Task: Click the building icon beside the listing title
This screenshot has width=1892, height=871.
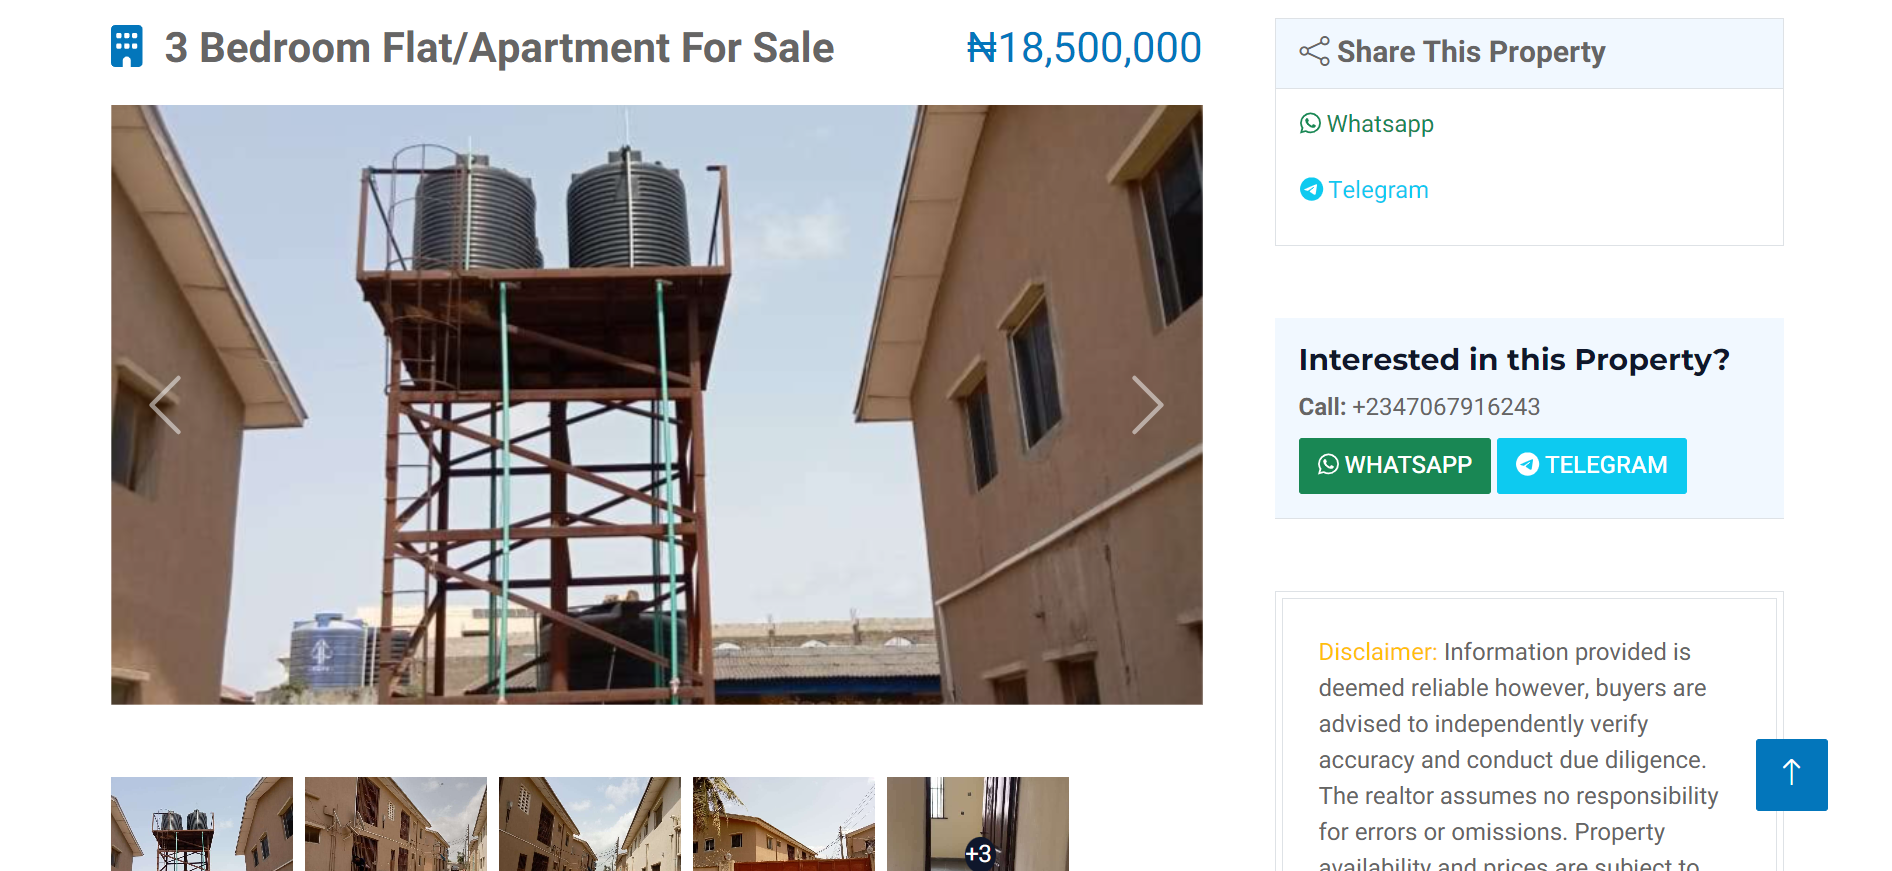Action: tap(127, 47)
